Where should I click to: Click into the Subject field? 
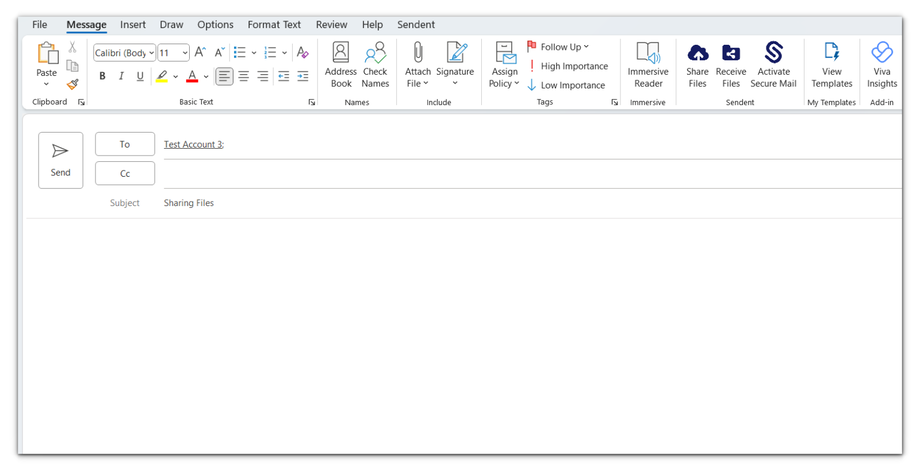500,203
